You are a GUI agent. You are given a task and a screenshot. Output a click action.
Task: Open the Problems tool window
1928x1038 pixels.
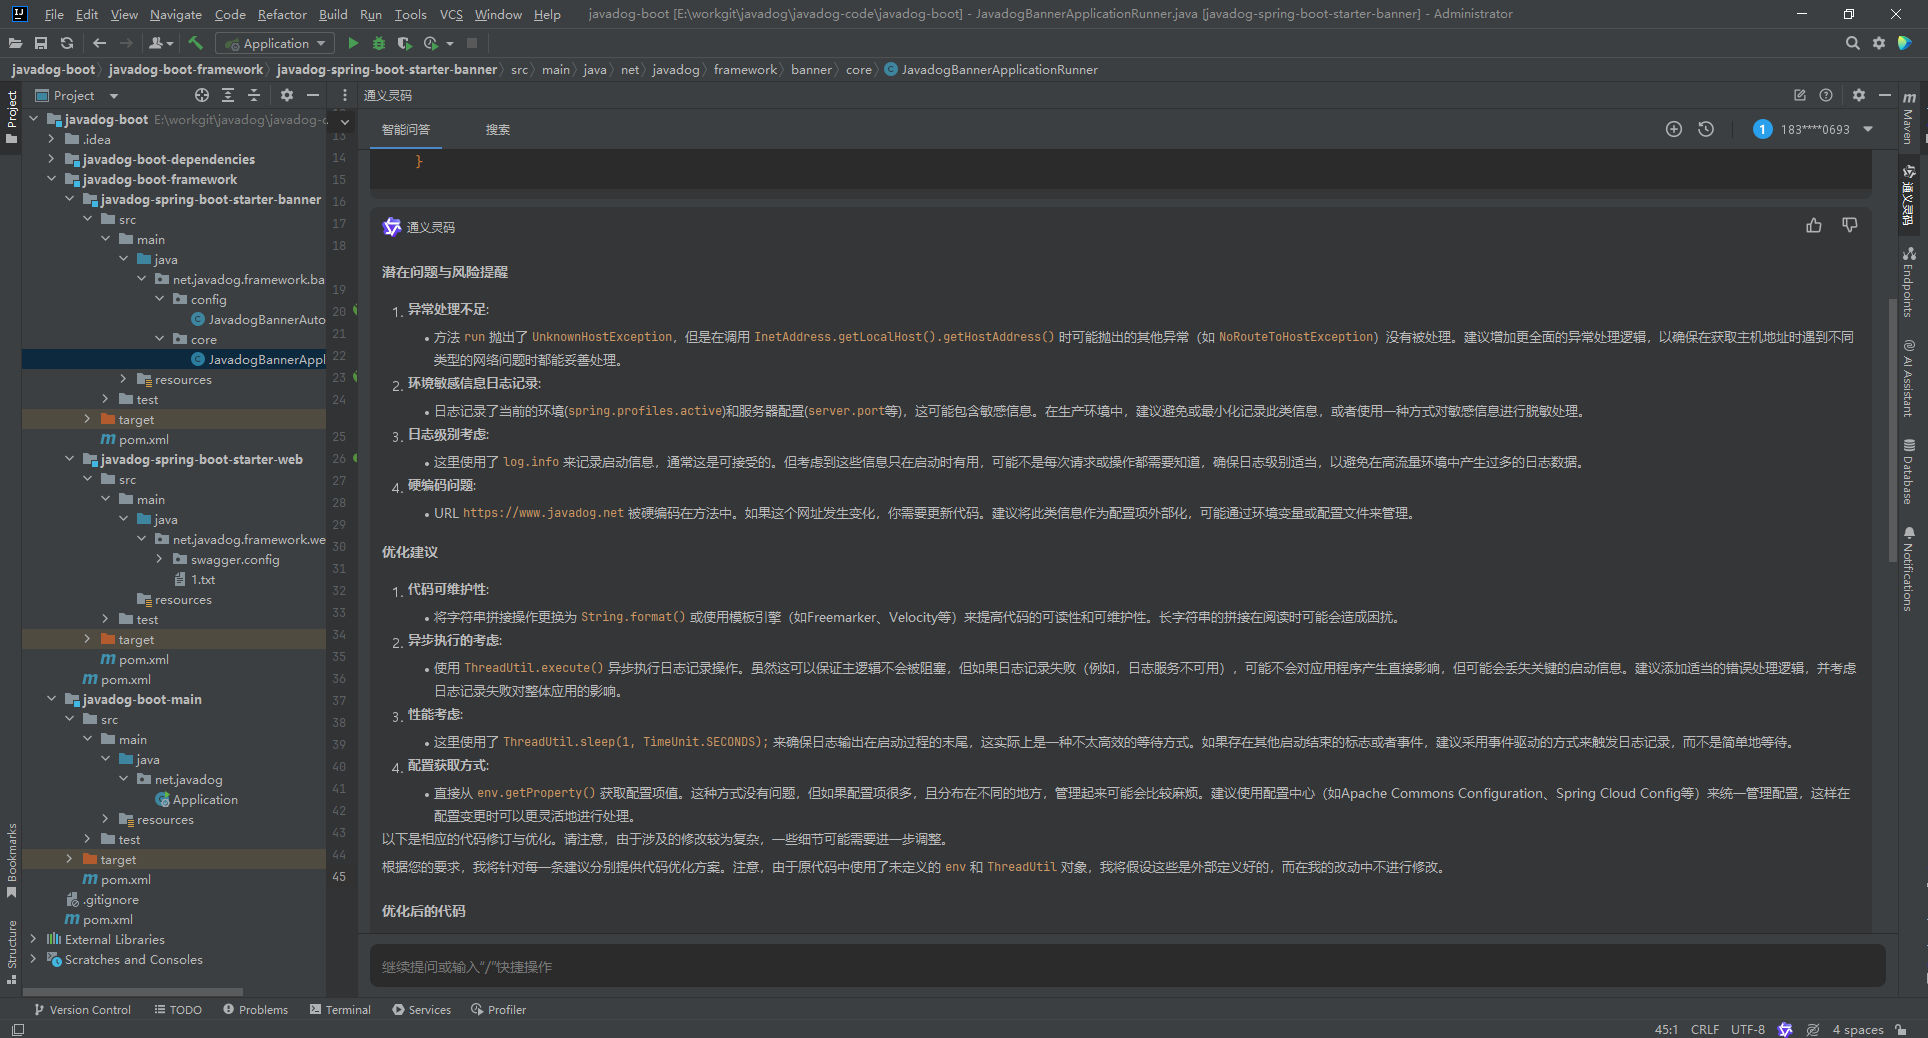tap(255, 1010)
